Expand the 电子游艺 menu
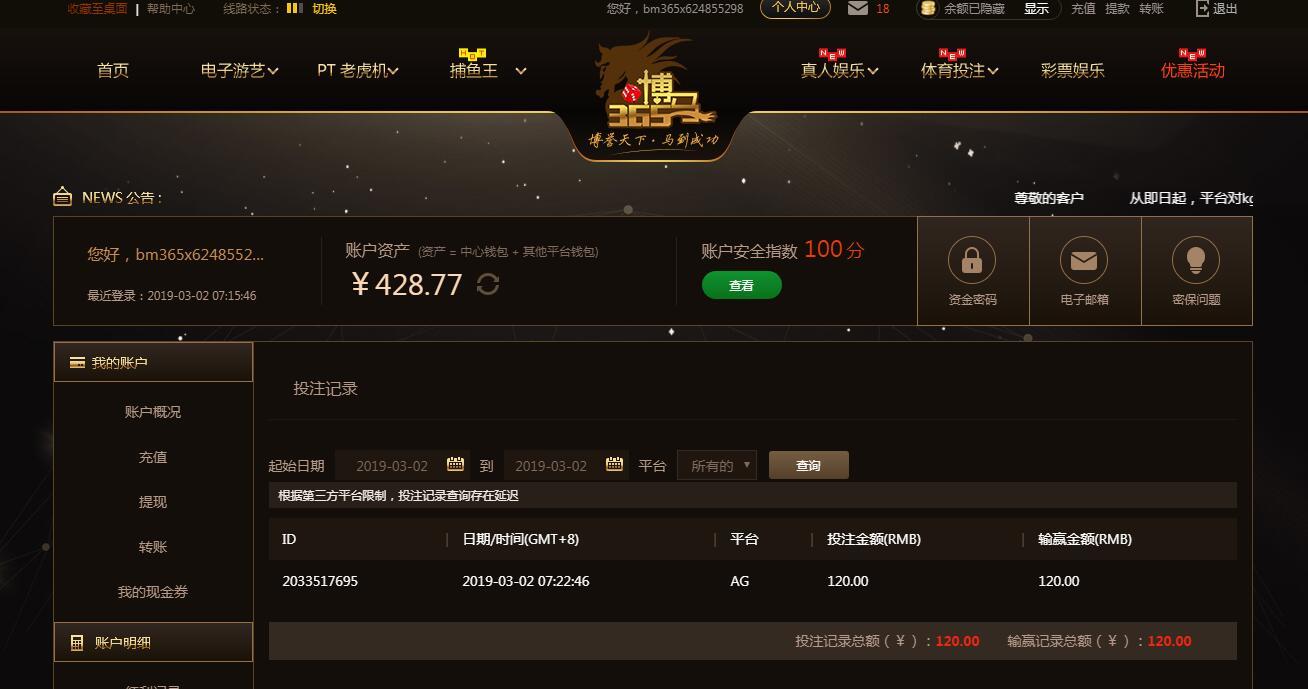1308x689 pixels. coord(239,70)
